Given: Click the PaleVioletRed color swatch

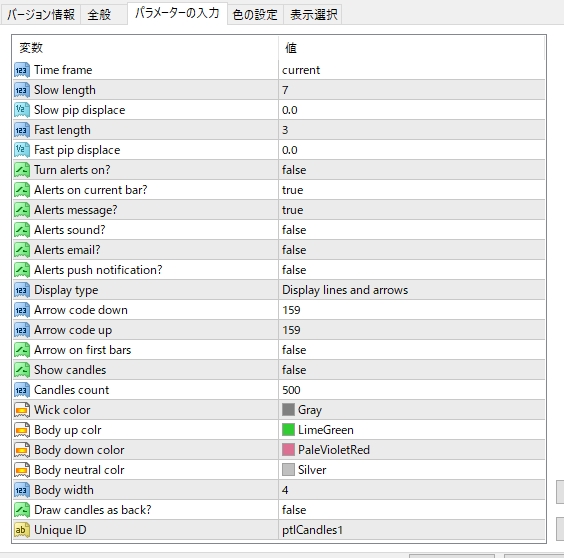Looking at the screenshot, I should [x=288, y=450].
